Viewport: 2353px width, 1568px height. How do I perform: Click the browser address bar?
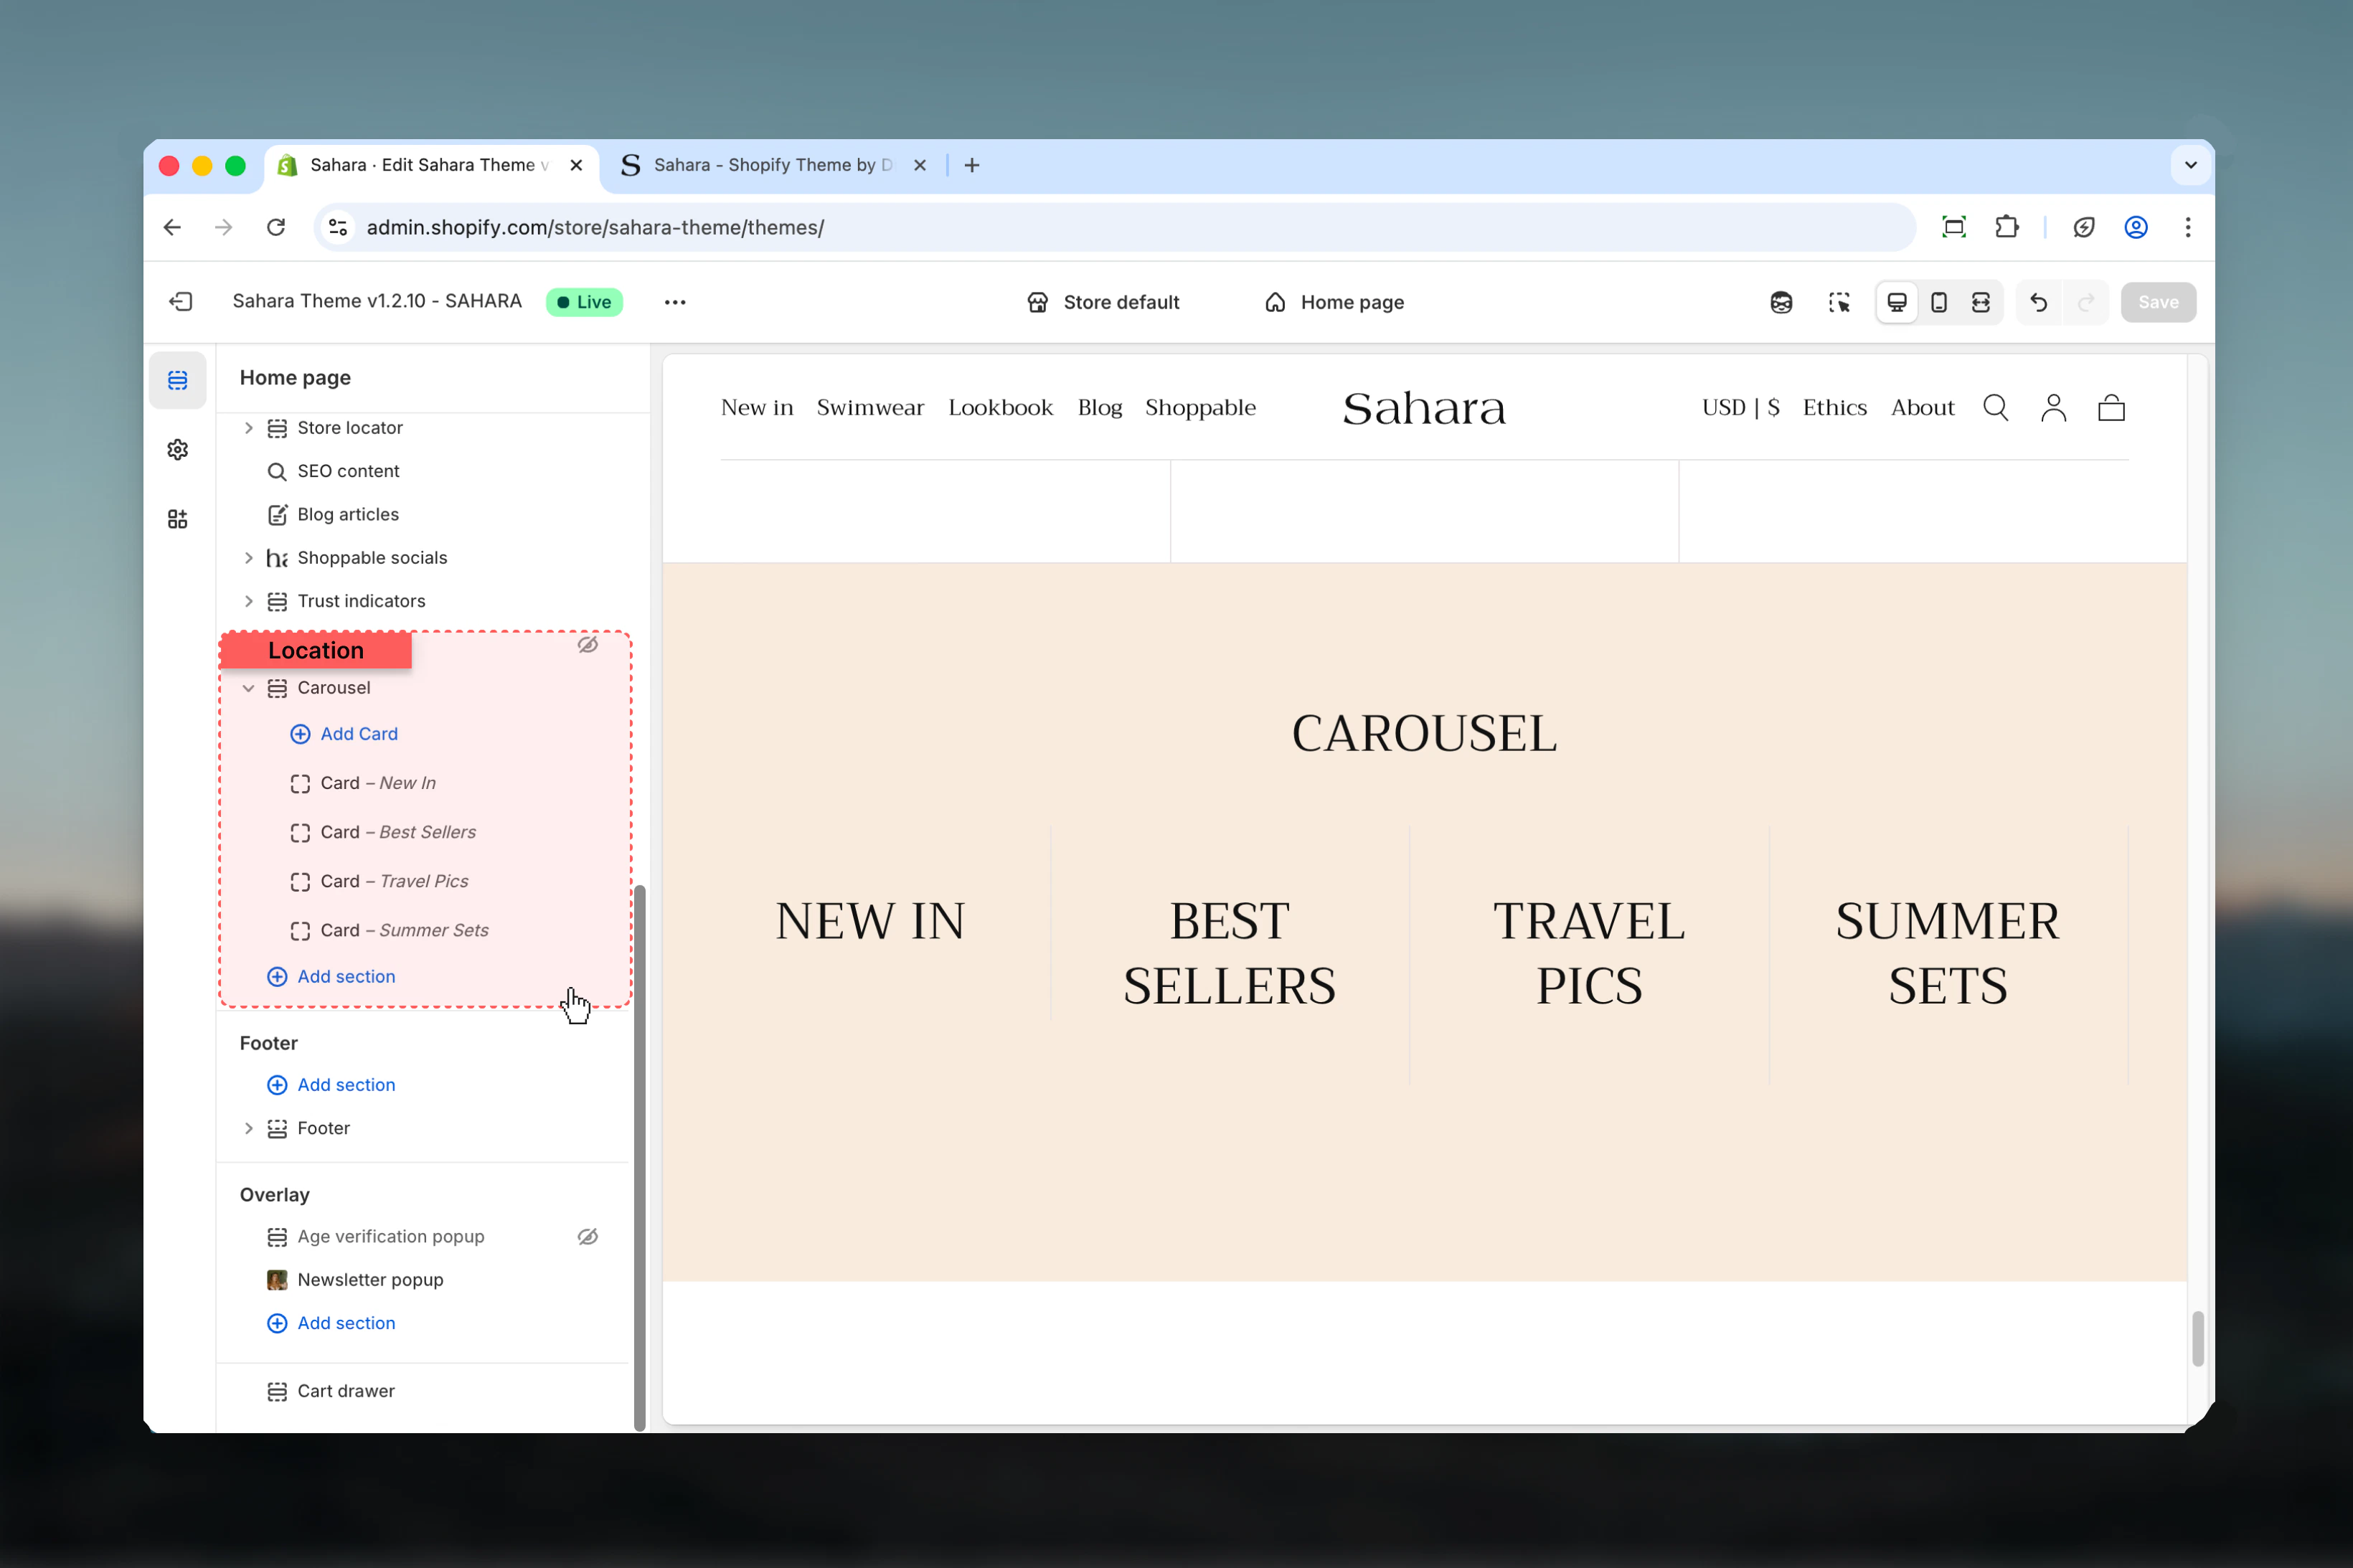pos(1114,227)
